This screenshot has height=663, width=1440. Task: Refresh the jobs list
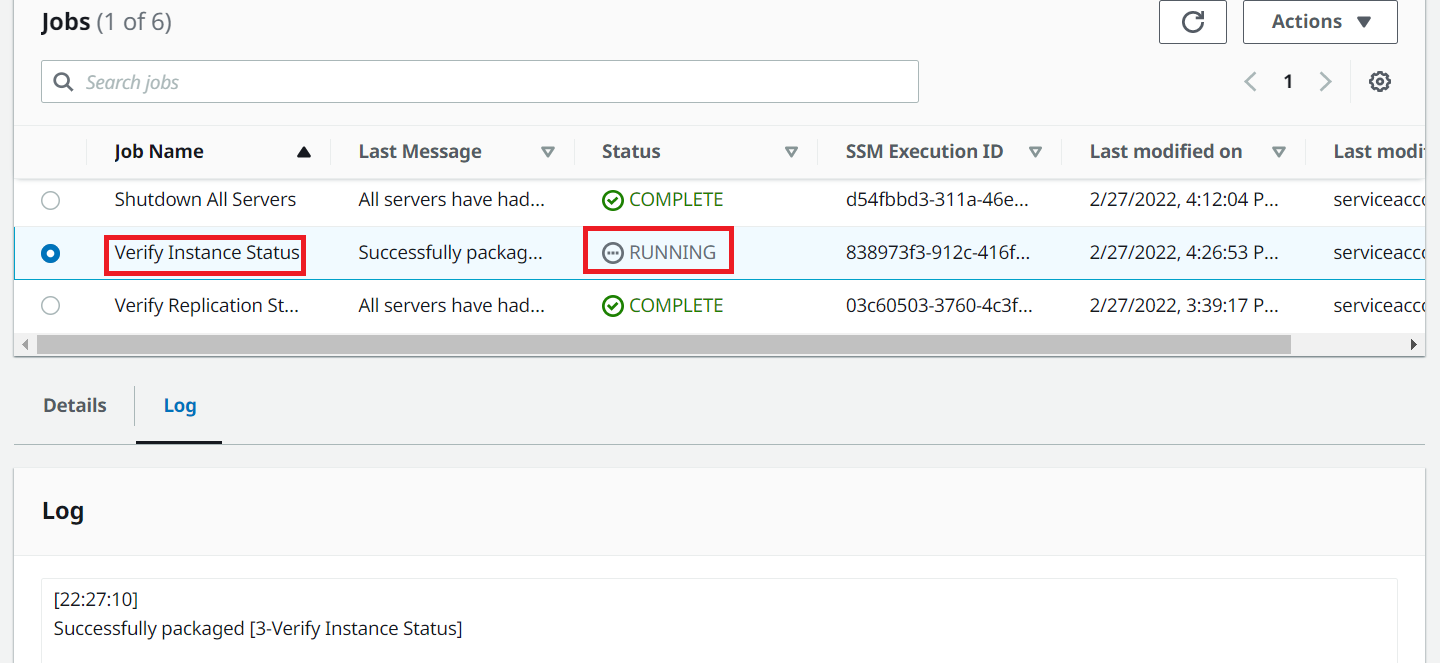coord(1192,22)
